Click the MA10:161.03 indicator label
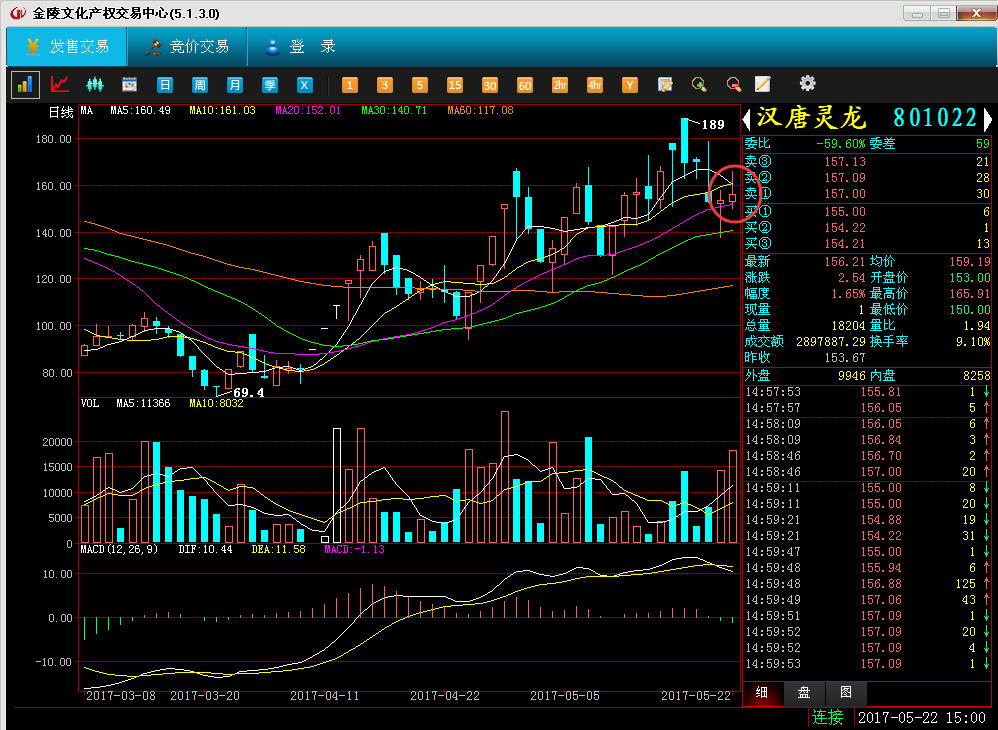The width and height of the screenshot is (998, 730). [222, 111]
